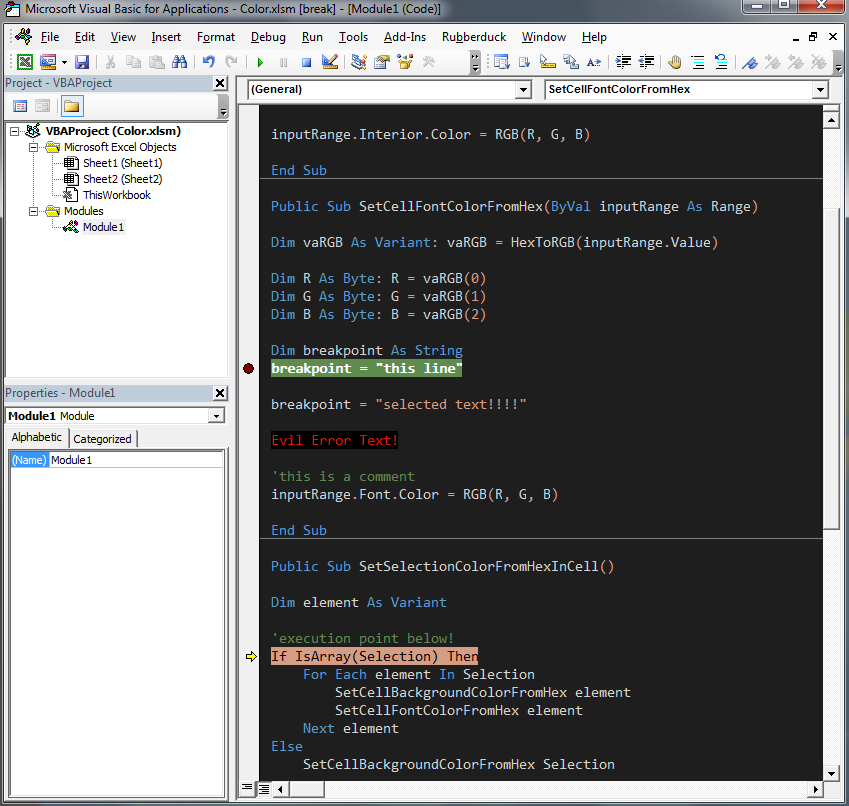849x806 pixels.
Task: Open the Debug menu
Action: pos(268,37)
